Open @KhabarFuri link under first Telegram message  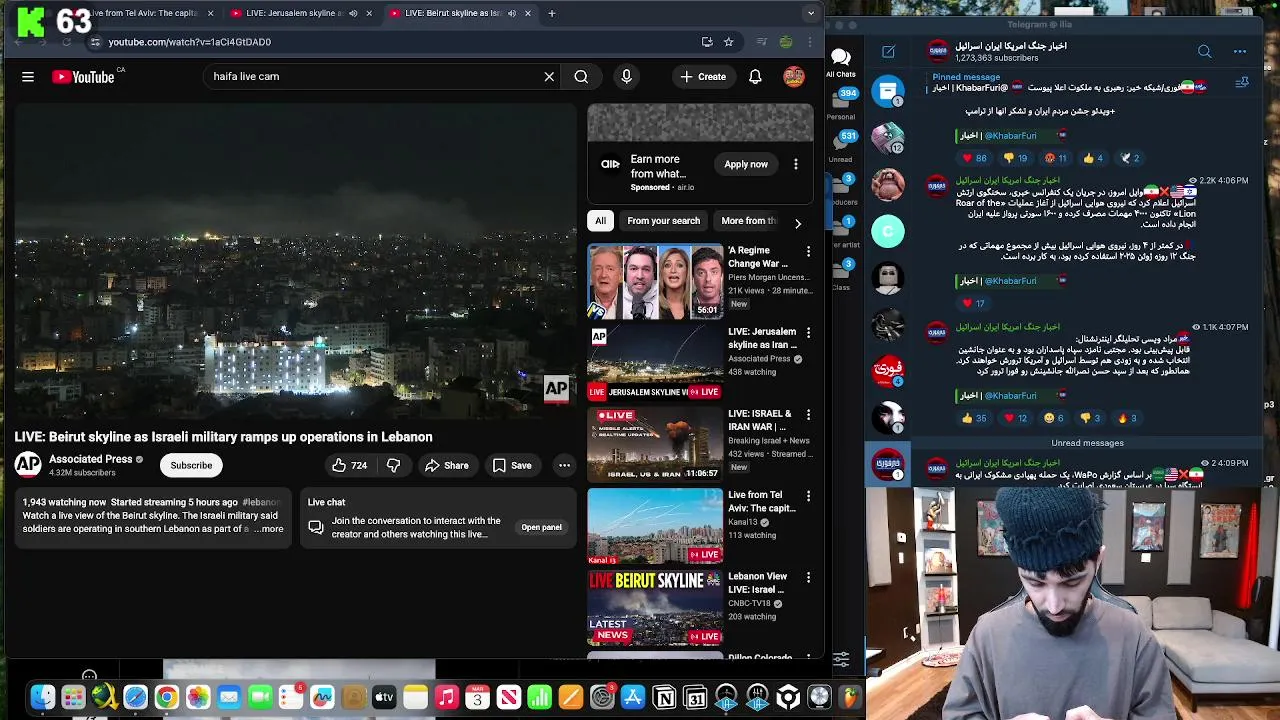(1010, 136)
